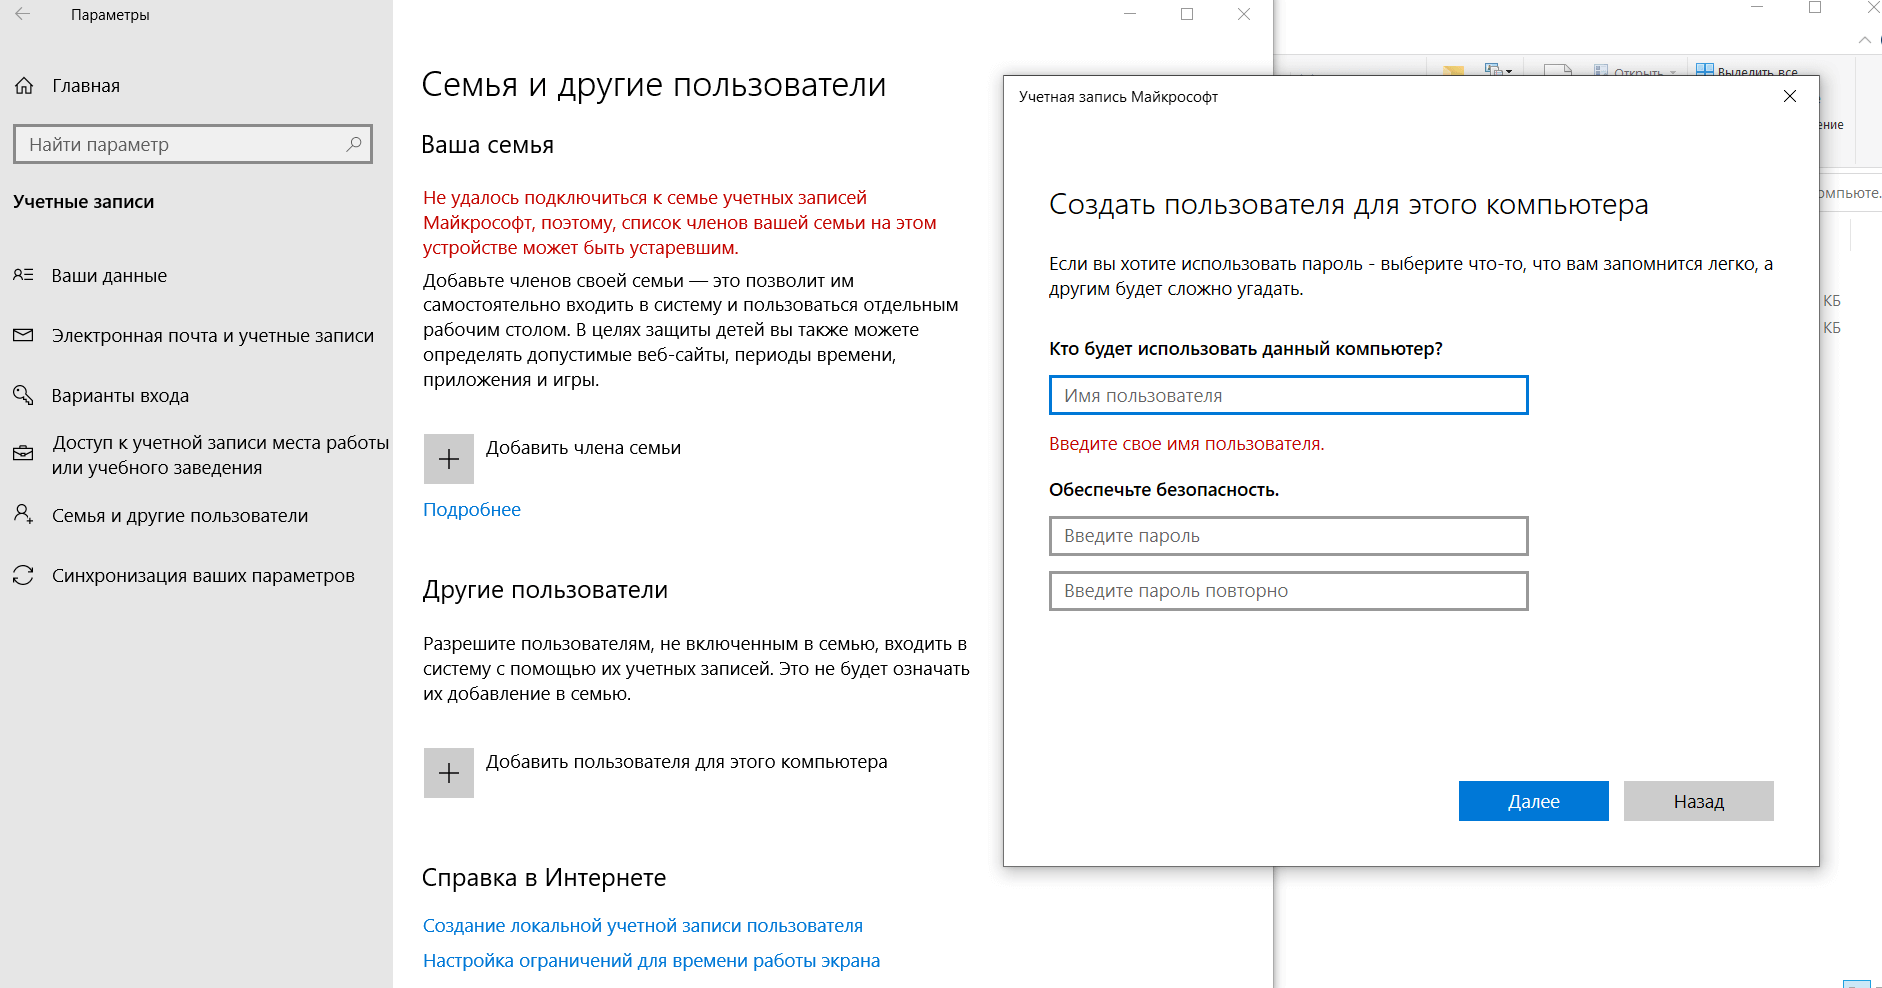Open Настройка ограничений времени экрана link
Viewport: 1882px width, 988px height.
pos(651,961)
